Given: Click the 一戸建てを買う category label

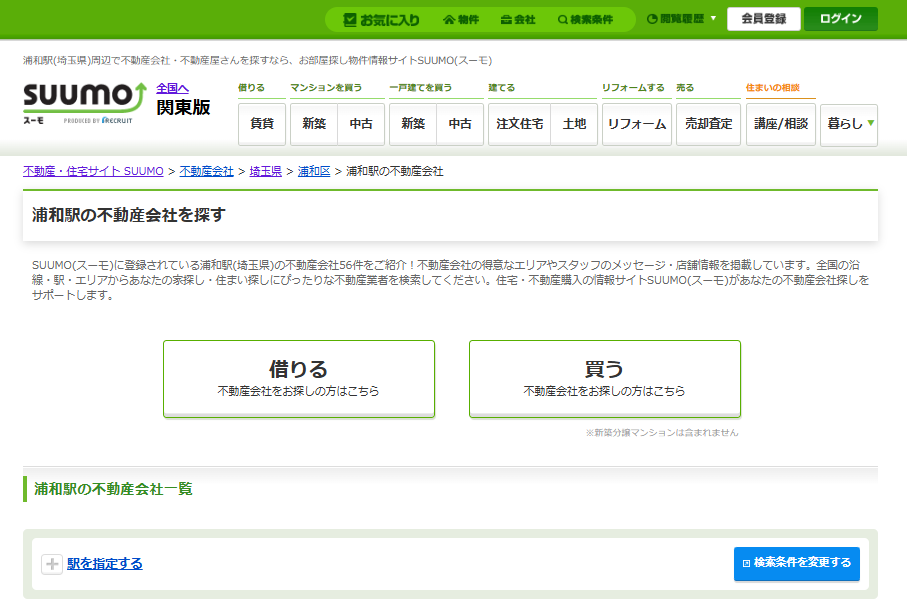Looking at the screenshot, I should click(x=421, y=88).
